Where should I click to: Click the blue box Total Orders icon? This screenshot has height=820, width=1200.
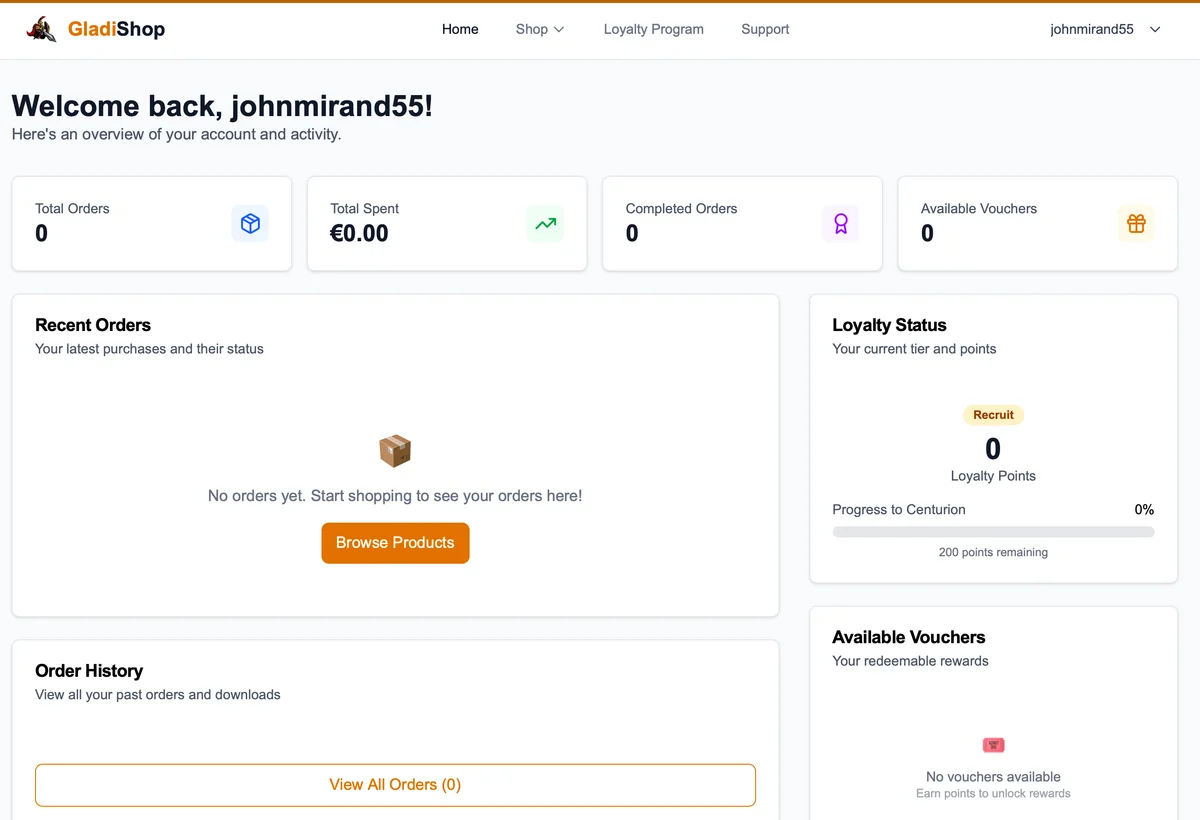click(250, 224)
